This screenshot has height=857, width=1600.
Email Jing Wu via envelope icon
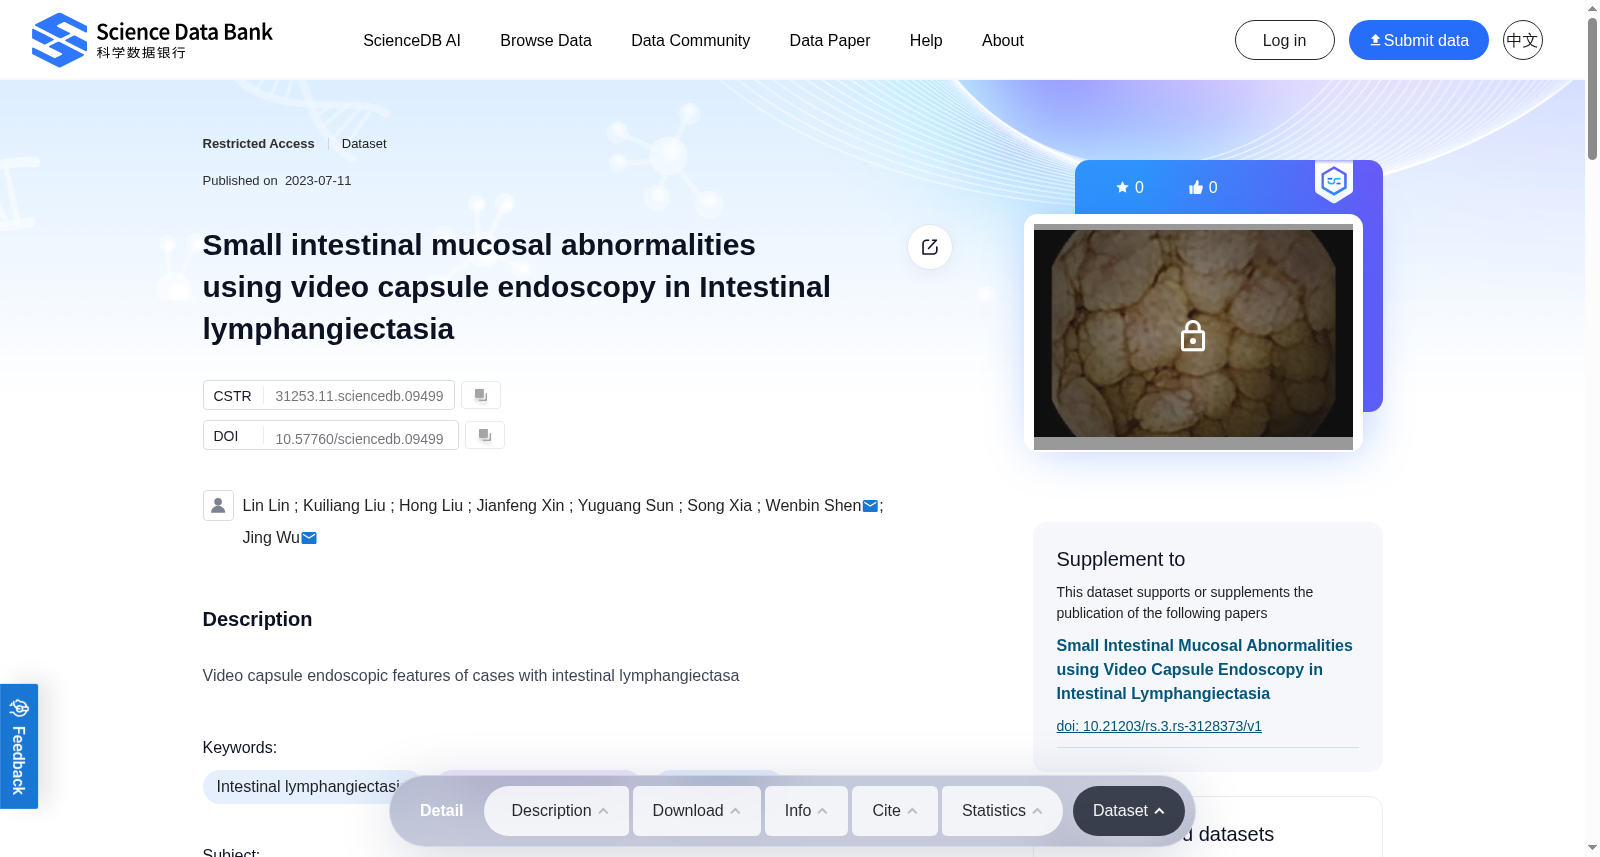(309, 538)
